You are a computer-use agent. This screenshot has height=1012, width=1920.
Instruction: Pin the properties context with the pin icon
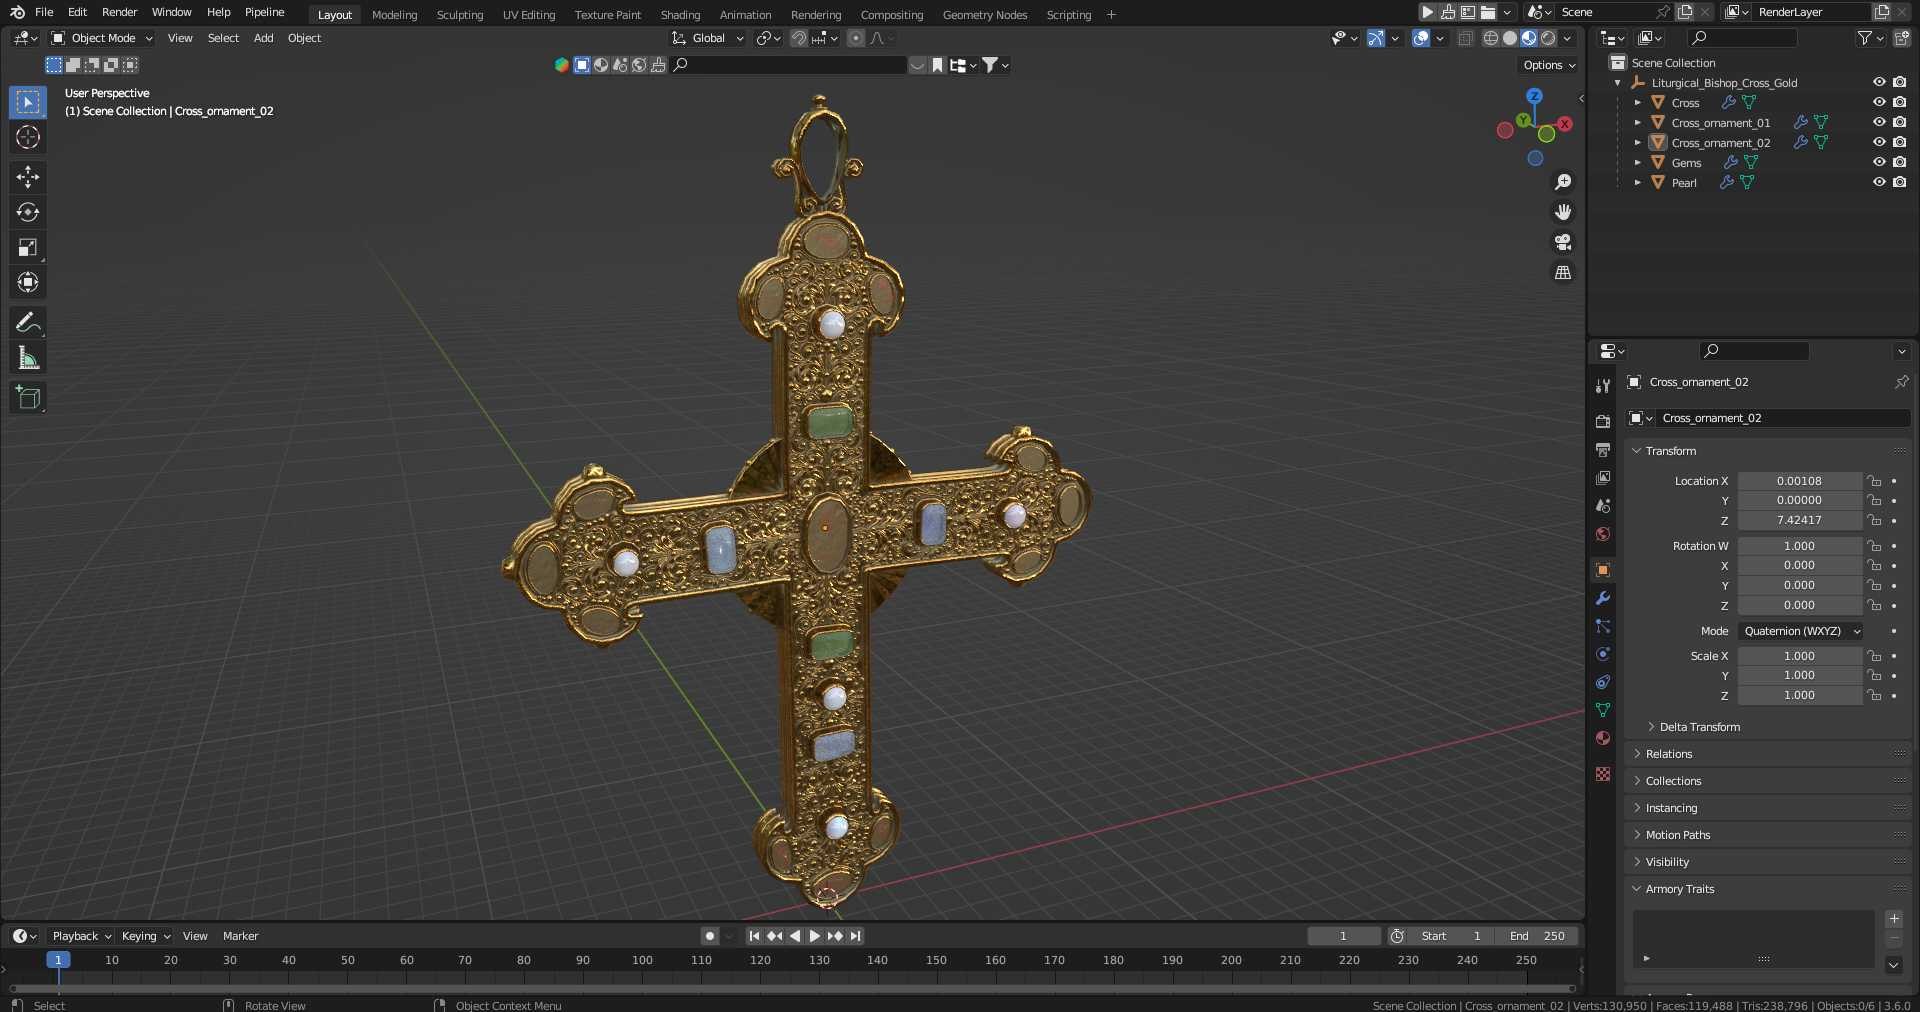1901,382
